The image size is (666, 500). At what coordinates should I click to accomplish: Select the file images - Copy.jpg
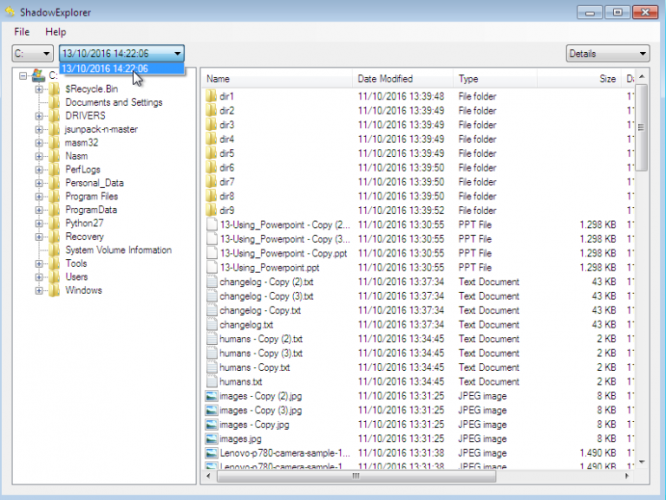pyautogui.click(x=254, y=425)
